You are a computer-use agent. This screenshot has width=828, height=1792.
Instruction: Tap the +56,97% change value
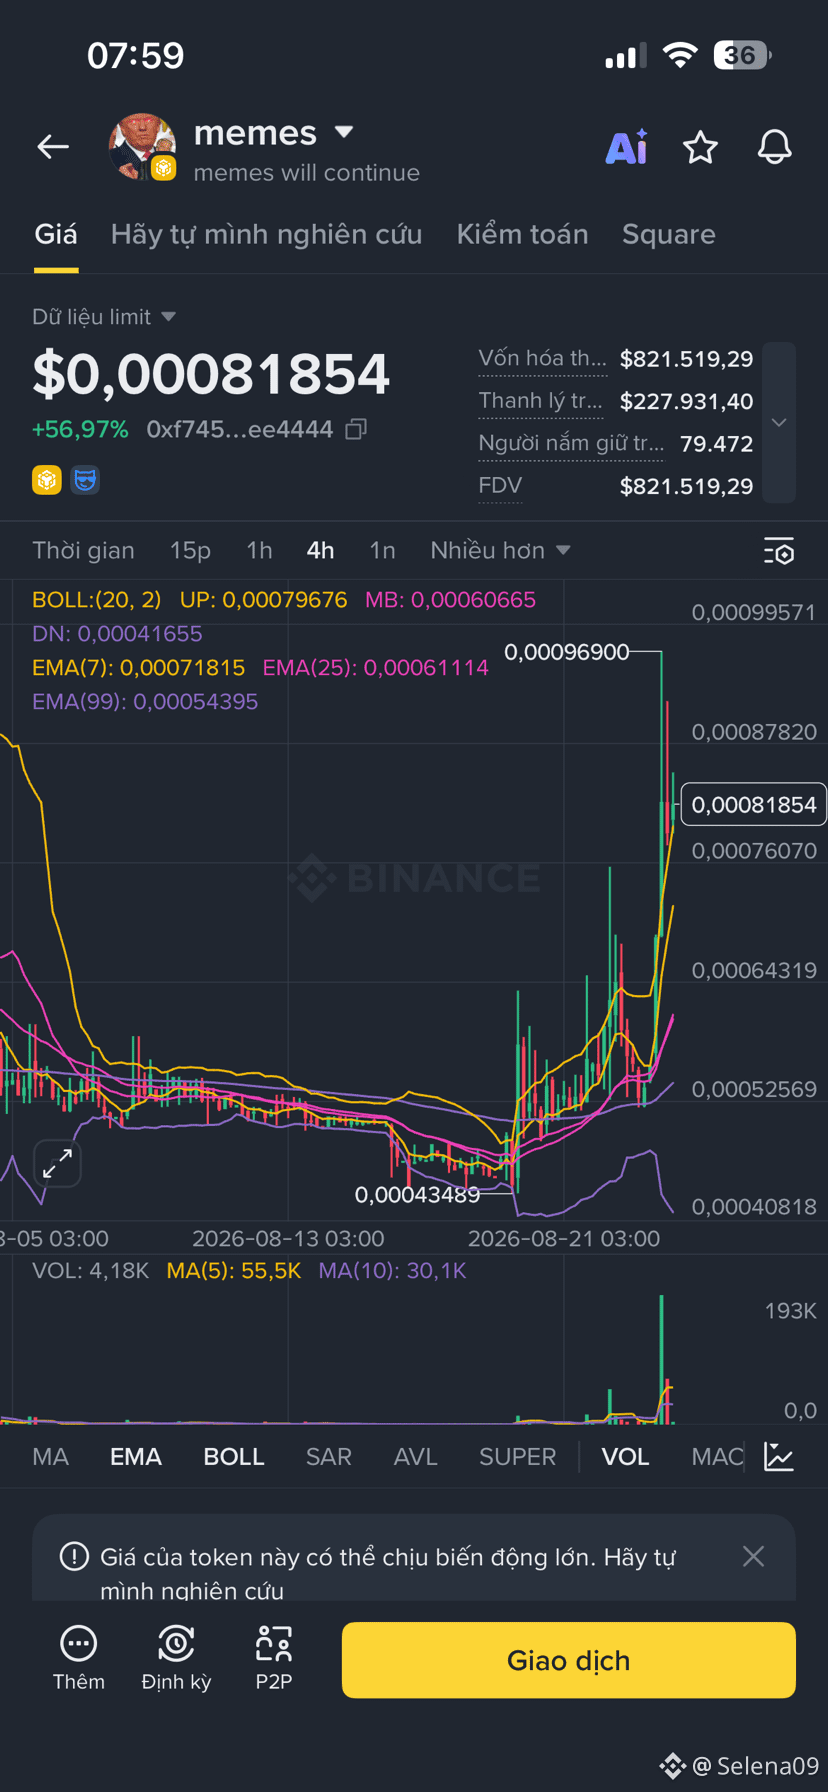tap(80, 429)
